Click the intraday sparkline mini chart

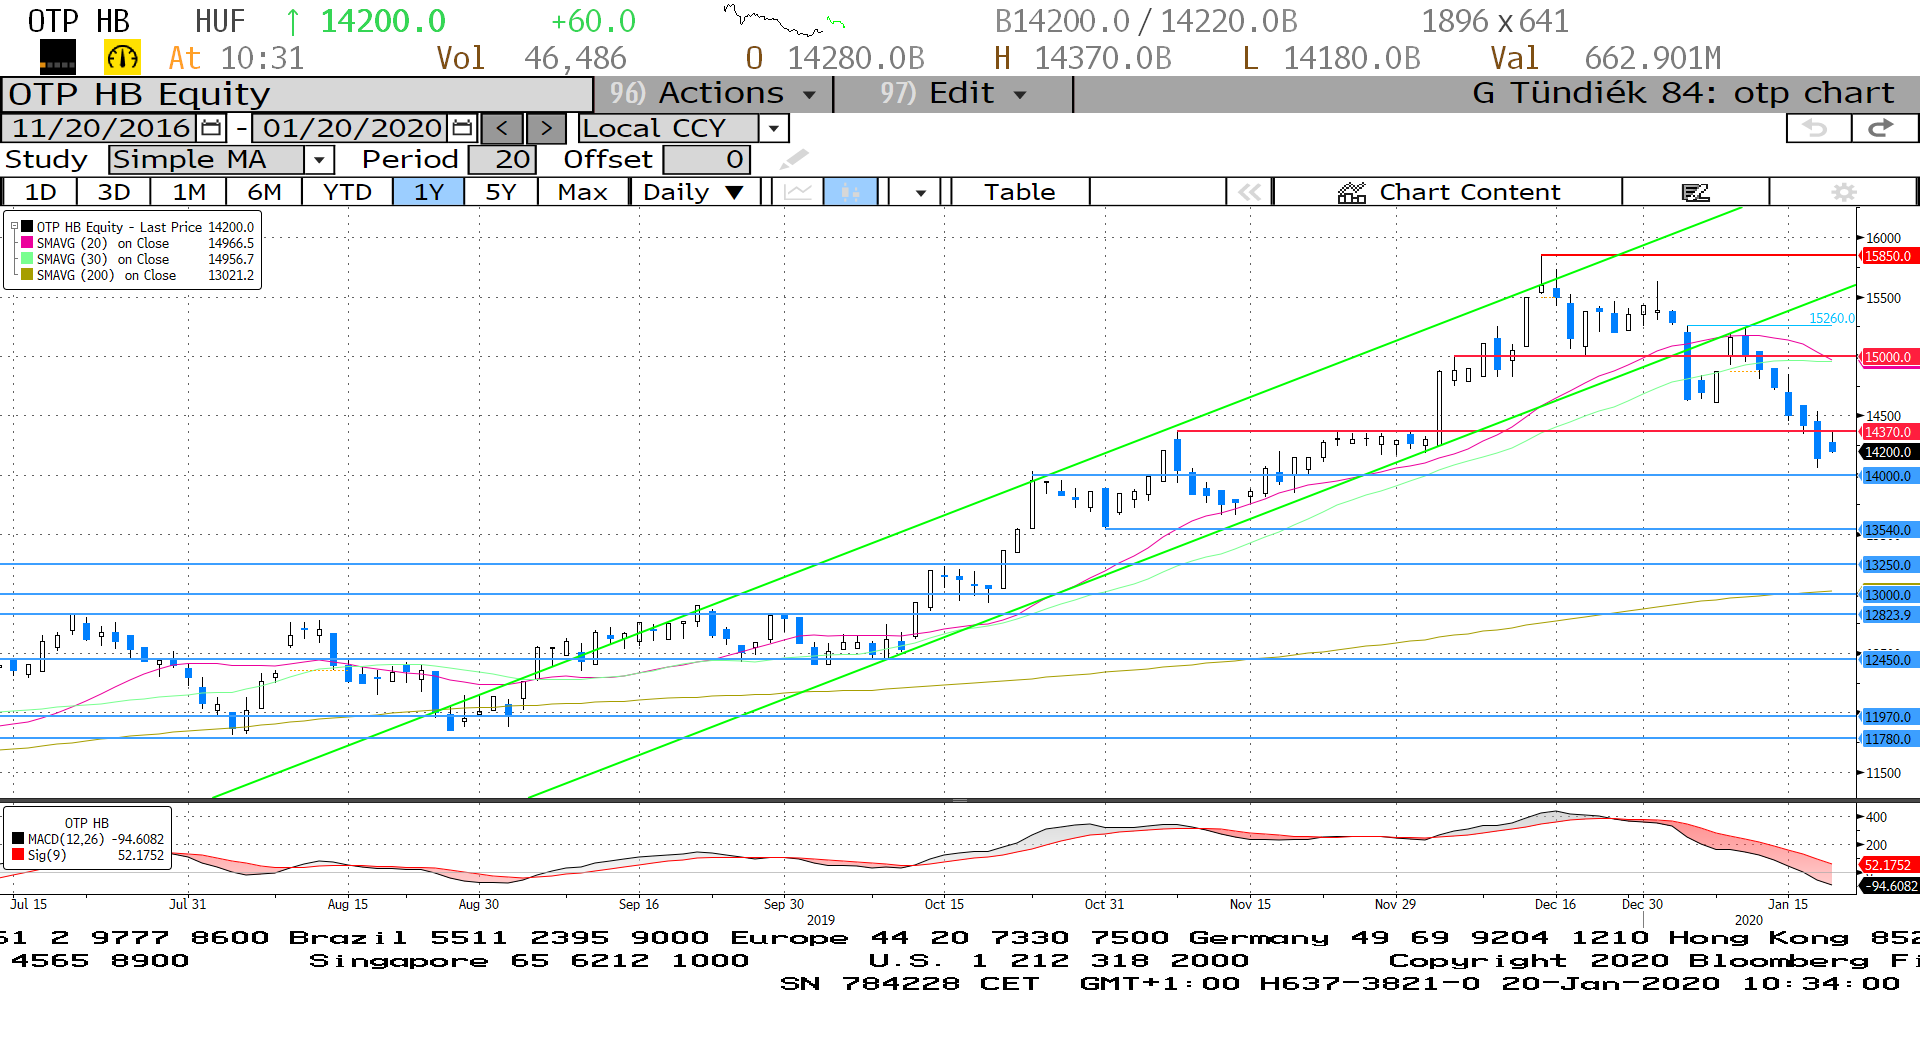tap(784, 19)
